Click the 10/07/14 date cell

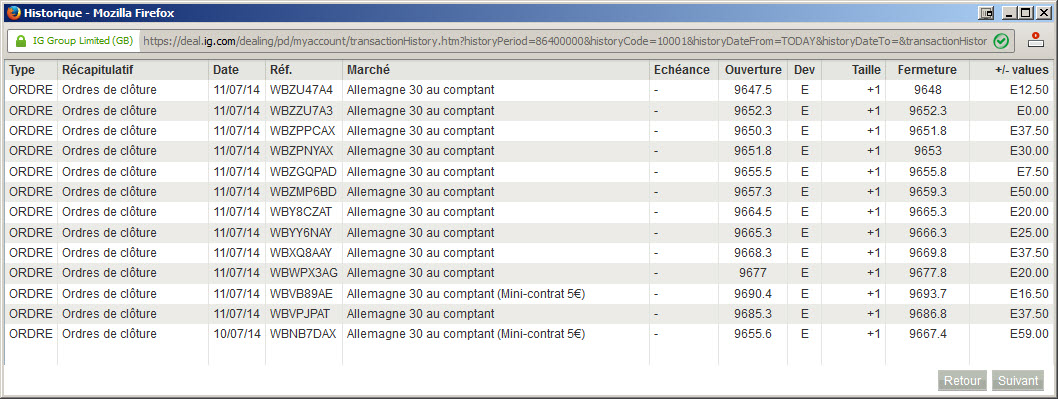236,334
